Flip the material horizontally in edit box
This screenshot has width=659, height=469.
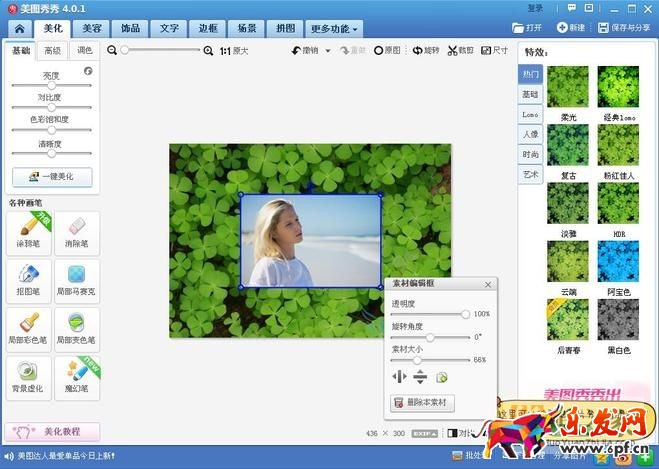(401, 377)
